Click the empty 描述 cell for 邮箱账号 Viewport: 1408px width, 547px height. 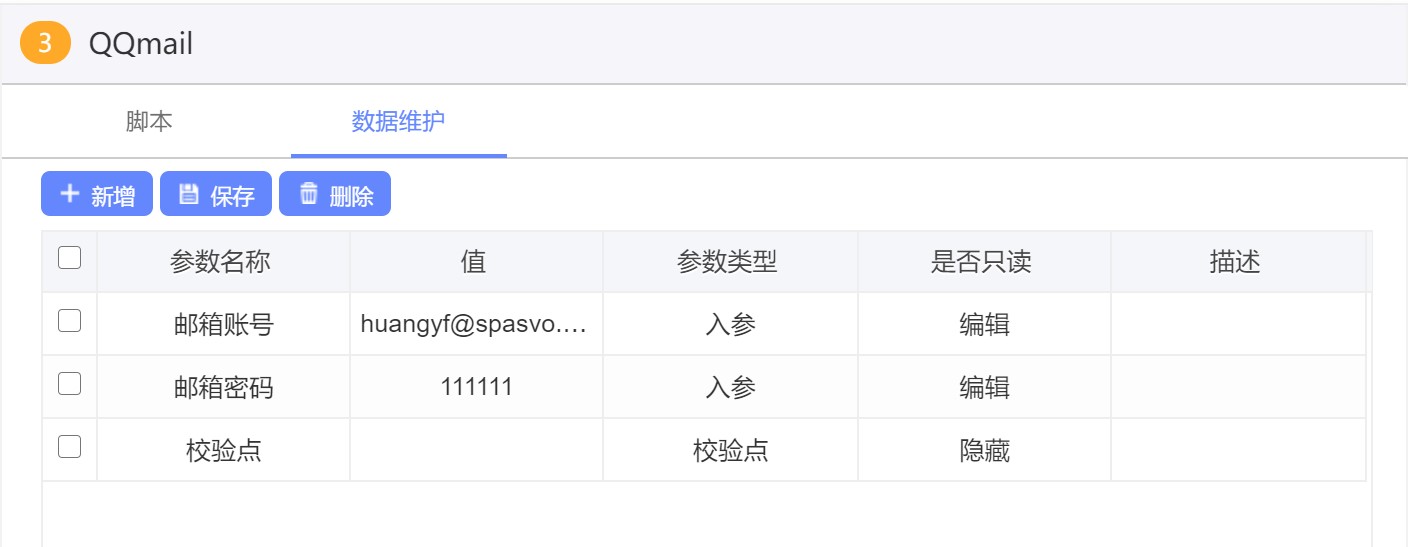(x=1237, y=324)
